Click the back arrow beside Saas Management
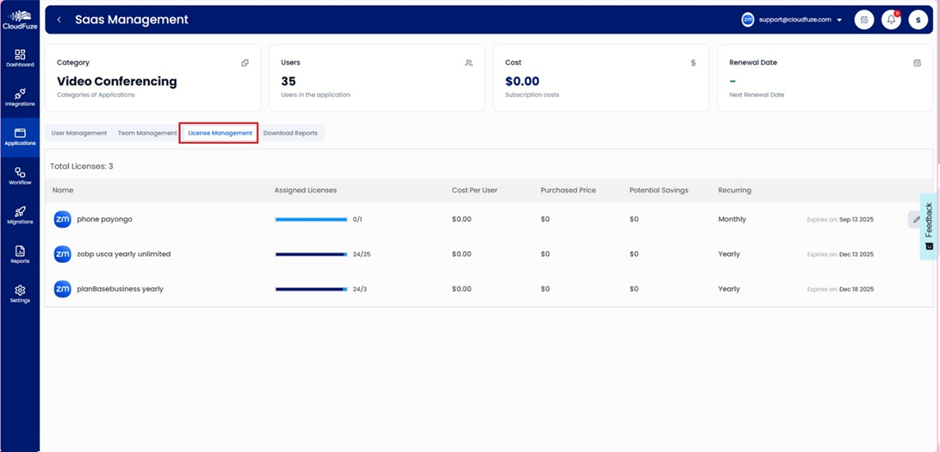Image resolution: width=940 pixels, height=452 pixels. click(59, 20)
